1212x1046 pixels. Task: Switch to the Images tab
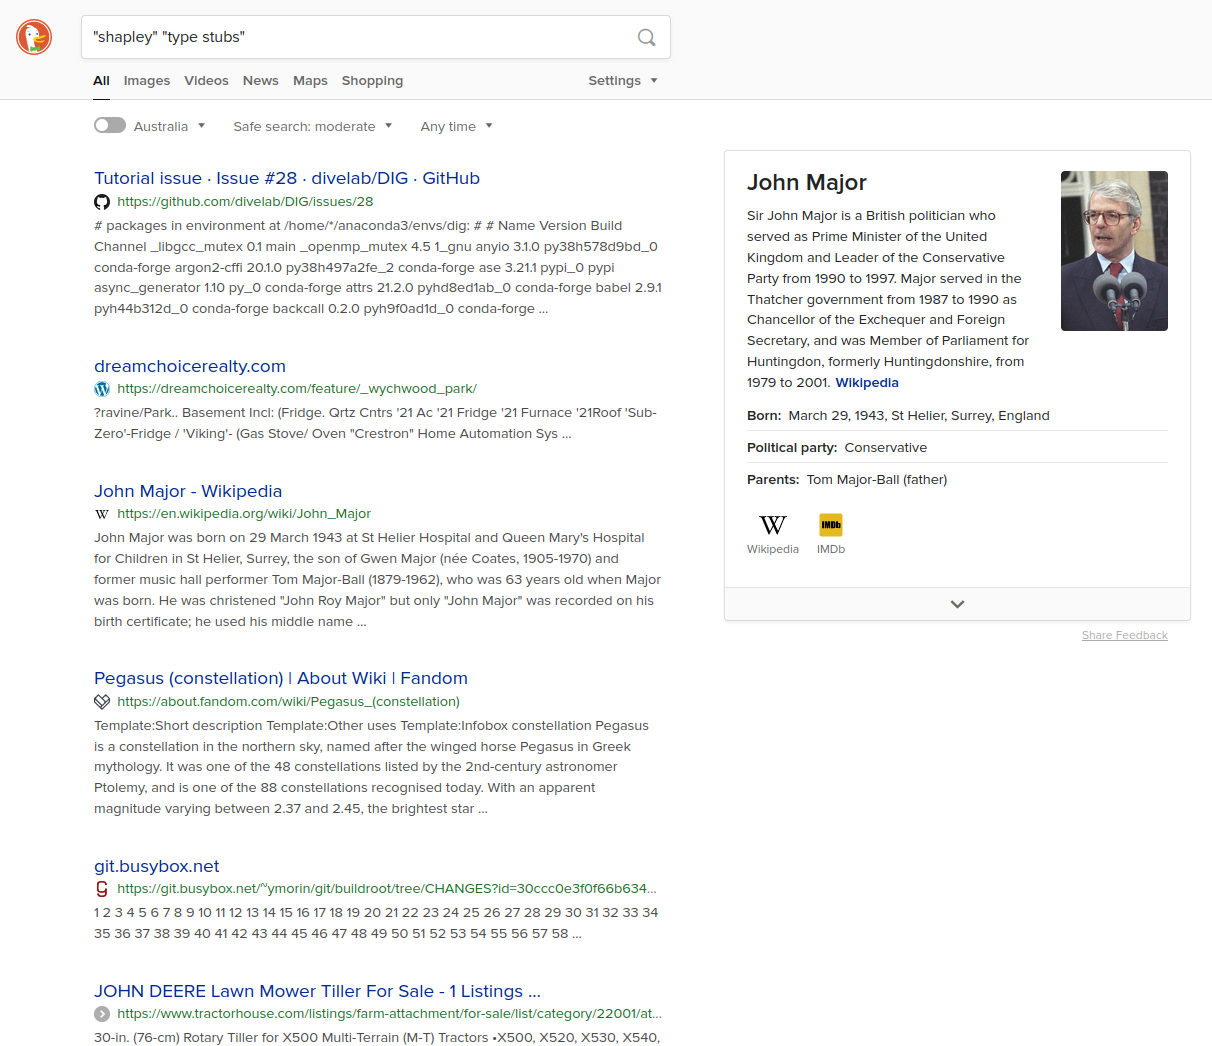click(x=147, y=81)
